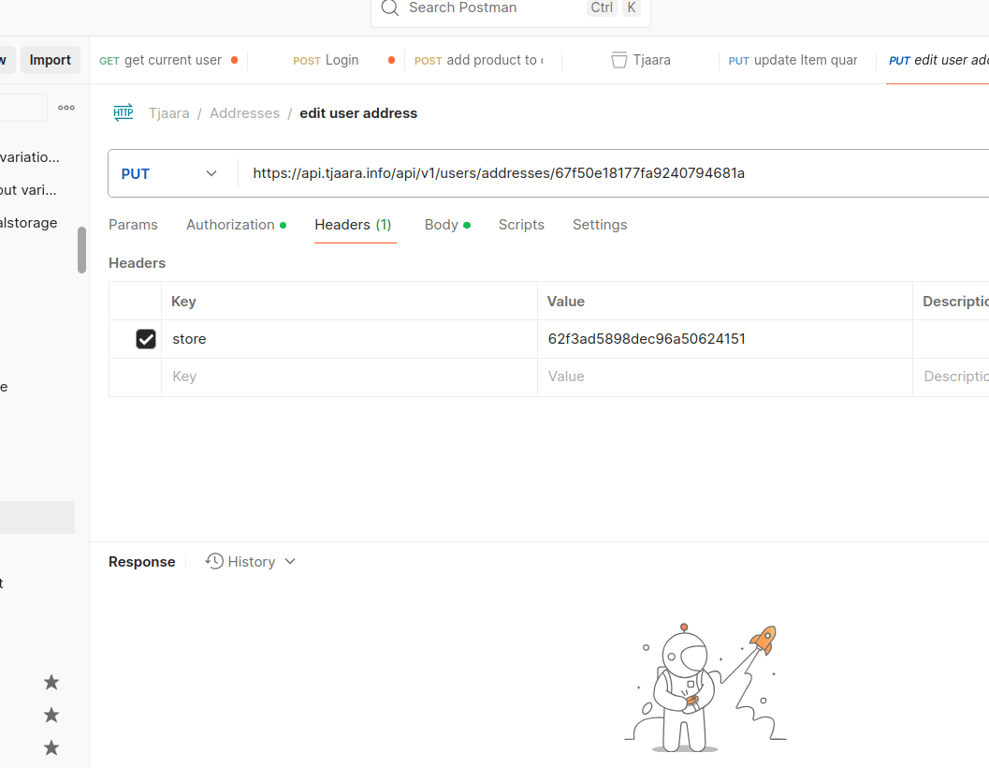Click the sidebar vertical scrollbar thumb
989x768 pixels.
(x=82, y=250)
